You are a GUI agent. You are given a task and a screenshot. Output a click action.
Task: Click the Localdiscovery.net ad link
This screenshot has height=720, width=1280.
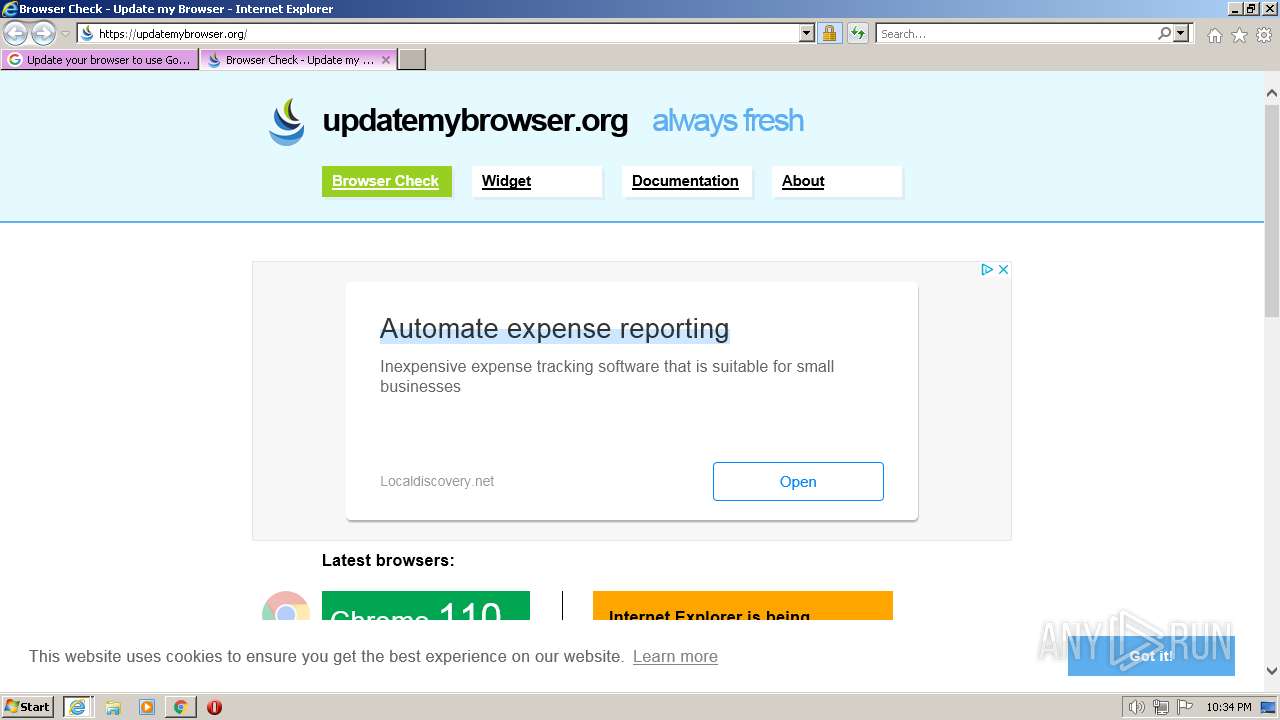[x=437, y=481]
